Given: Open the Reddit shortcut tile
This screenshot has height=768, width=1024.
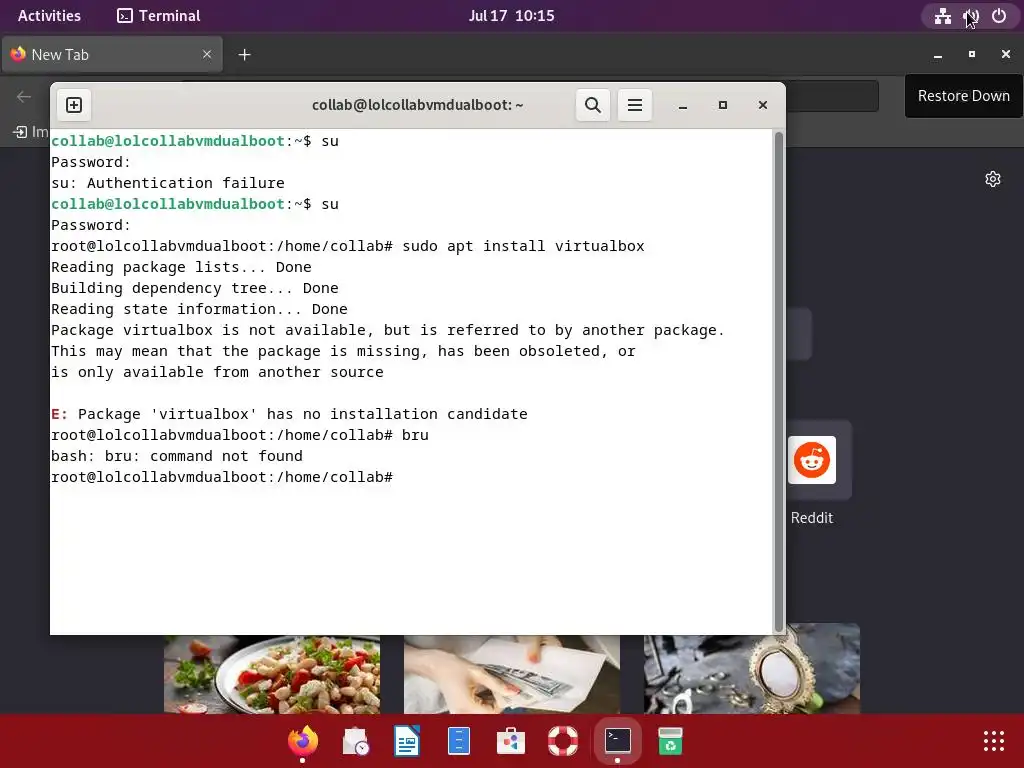Looking at the screenshot, I should [812, 460].
